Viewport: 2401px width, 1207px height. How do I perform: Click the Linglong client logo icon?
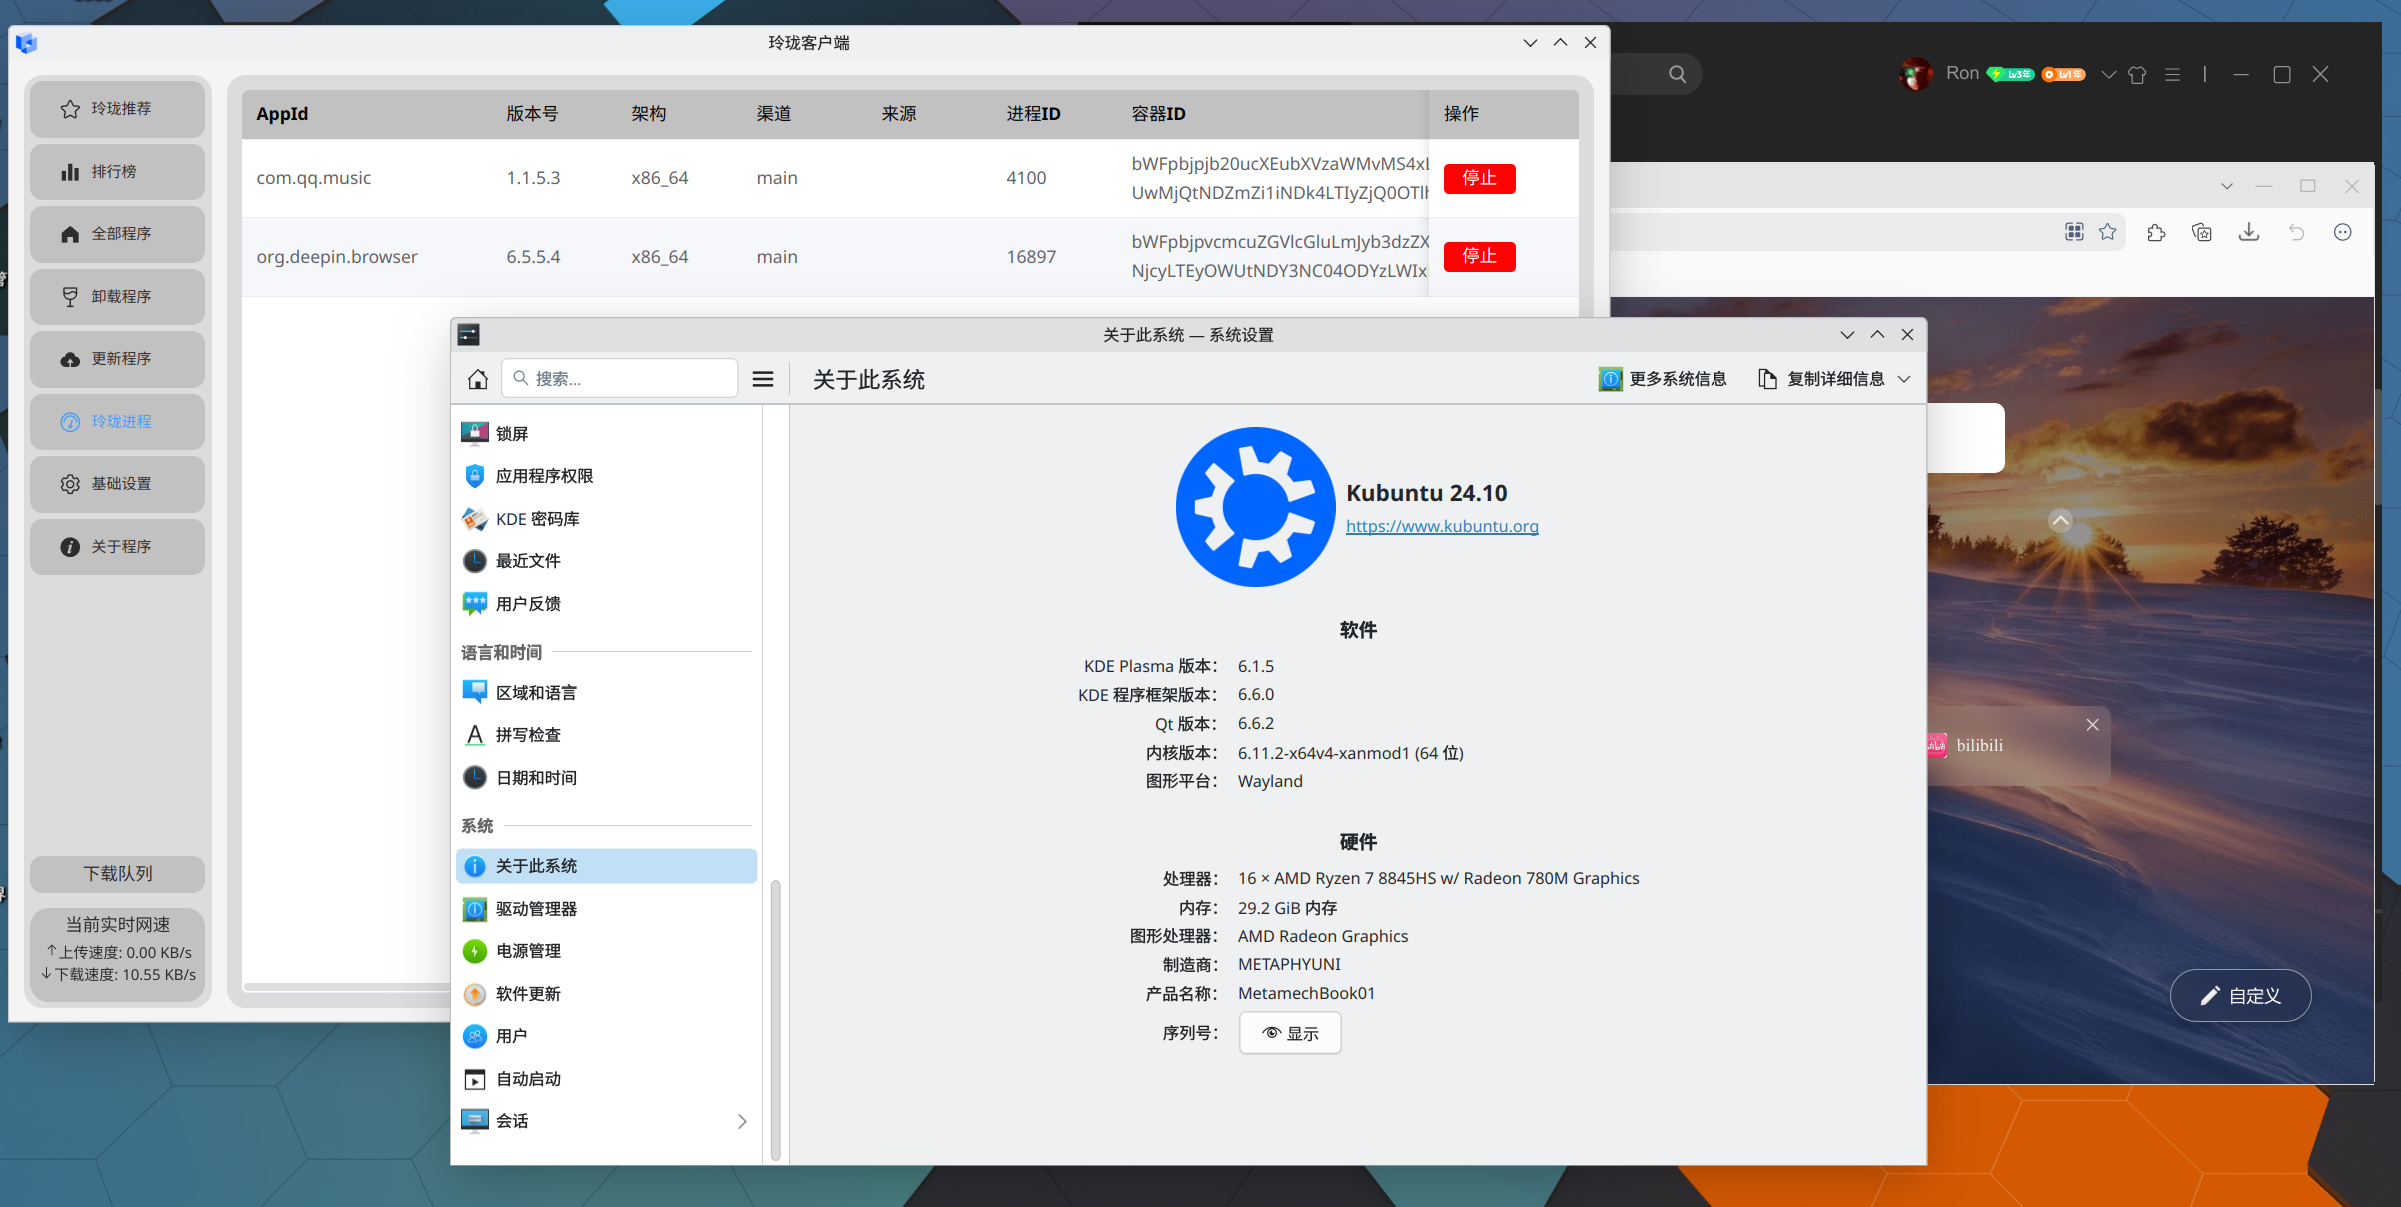pos(26,43)
